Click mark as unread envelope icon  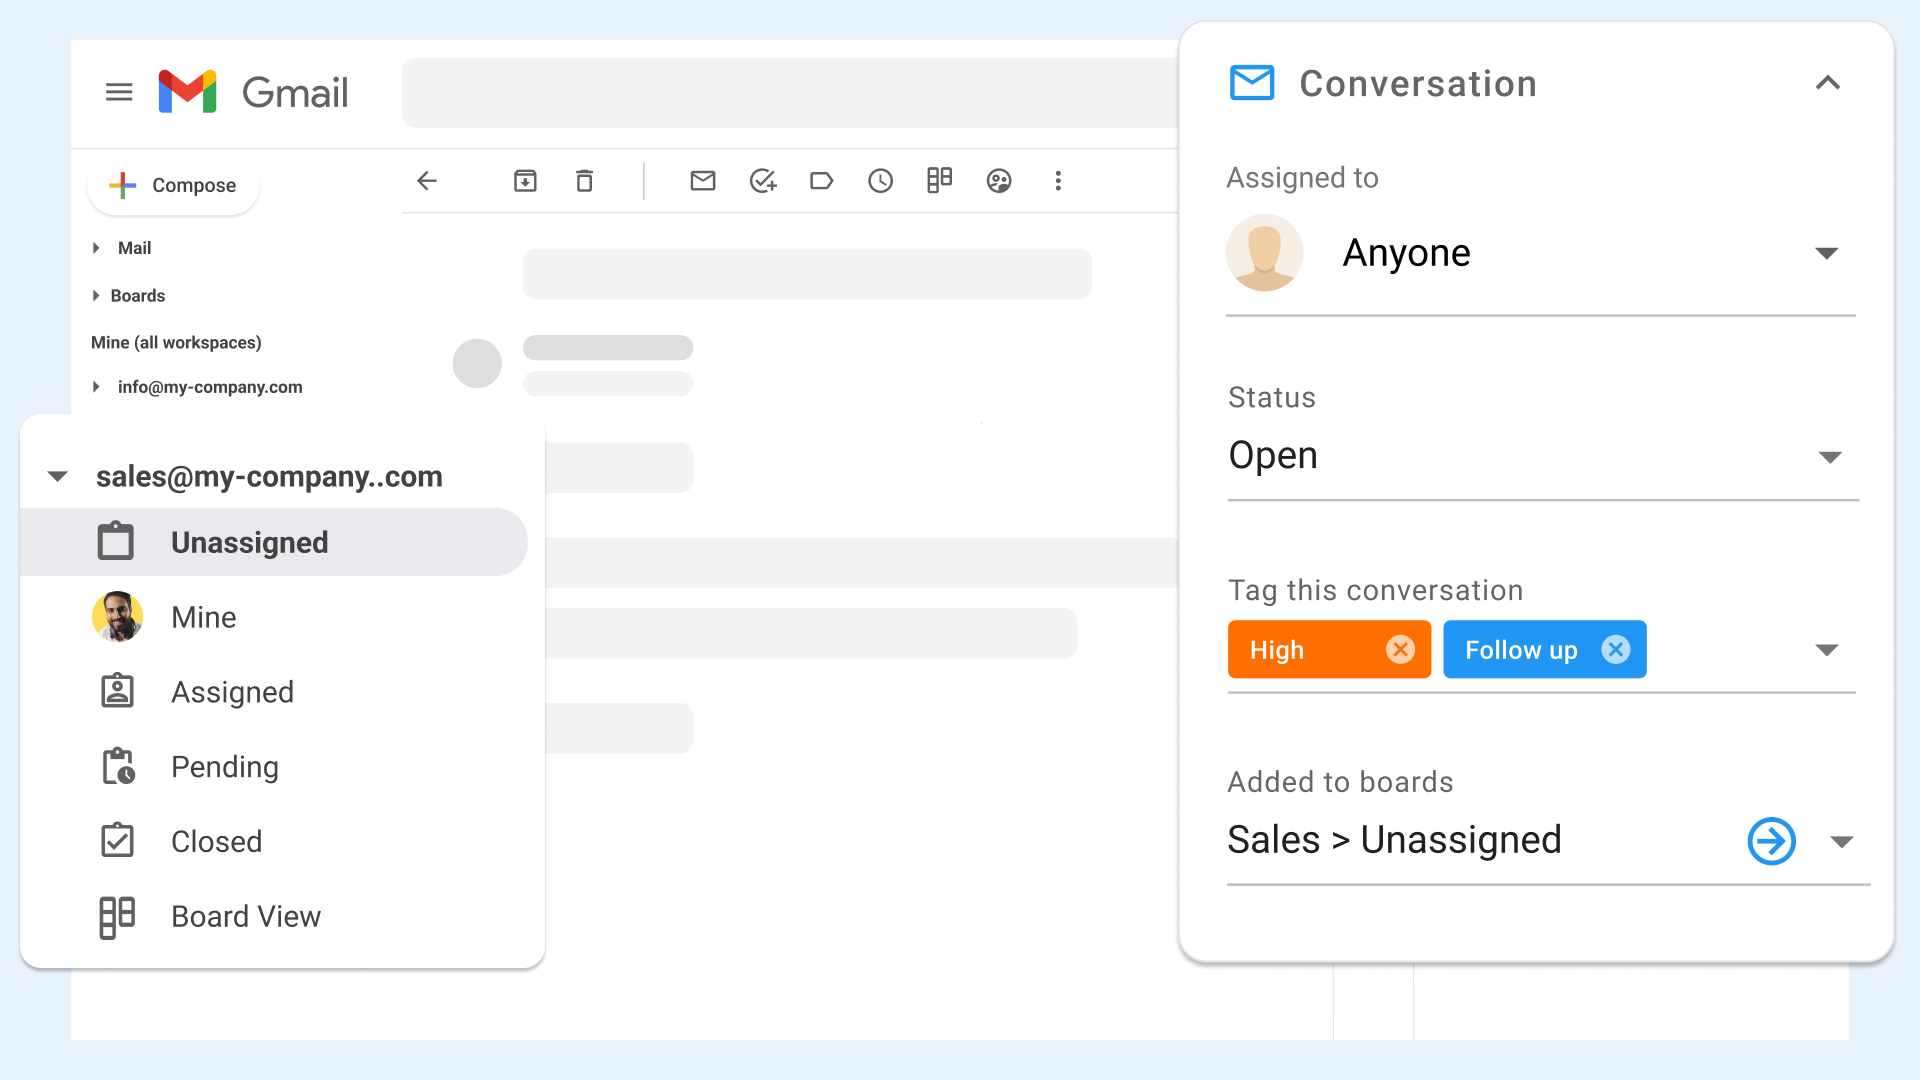tap(703, 181)
